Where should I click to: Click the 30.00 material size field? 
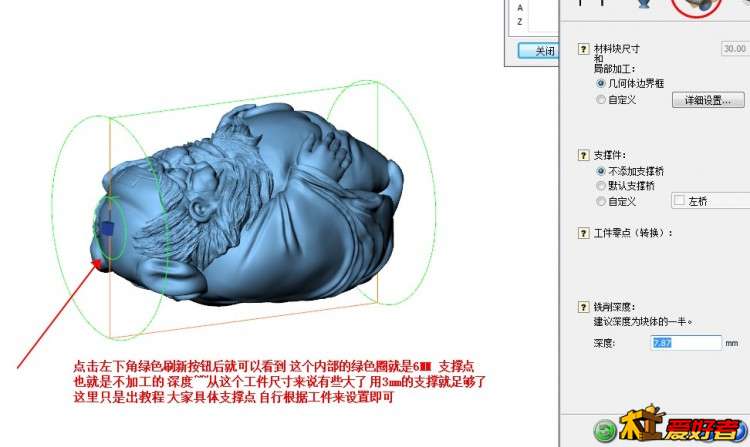tap(734, 48)
